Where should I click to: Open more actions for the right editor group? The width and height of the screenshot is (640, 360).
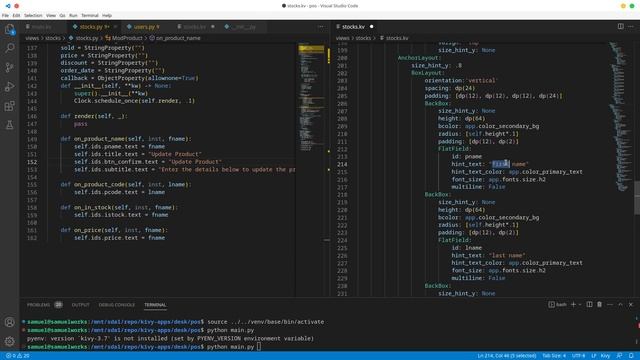pos(631,27)
